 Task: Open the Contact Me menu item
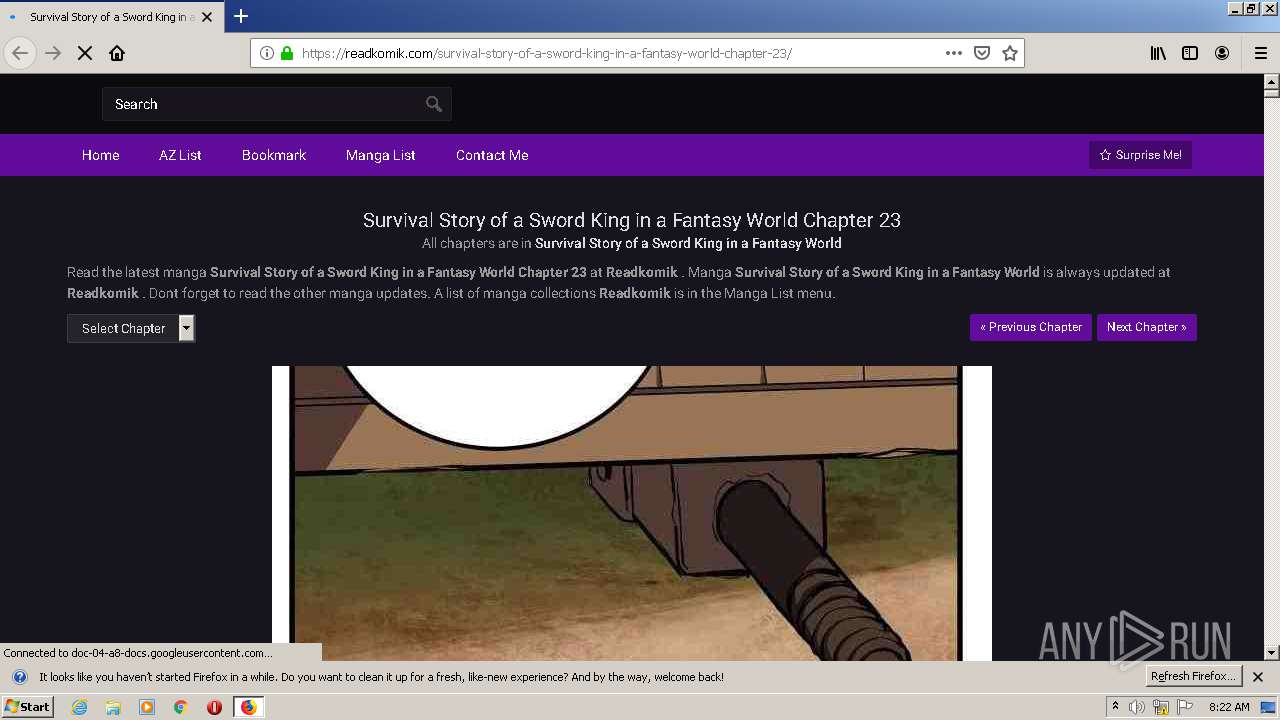pos(492,155)
